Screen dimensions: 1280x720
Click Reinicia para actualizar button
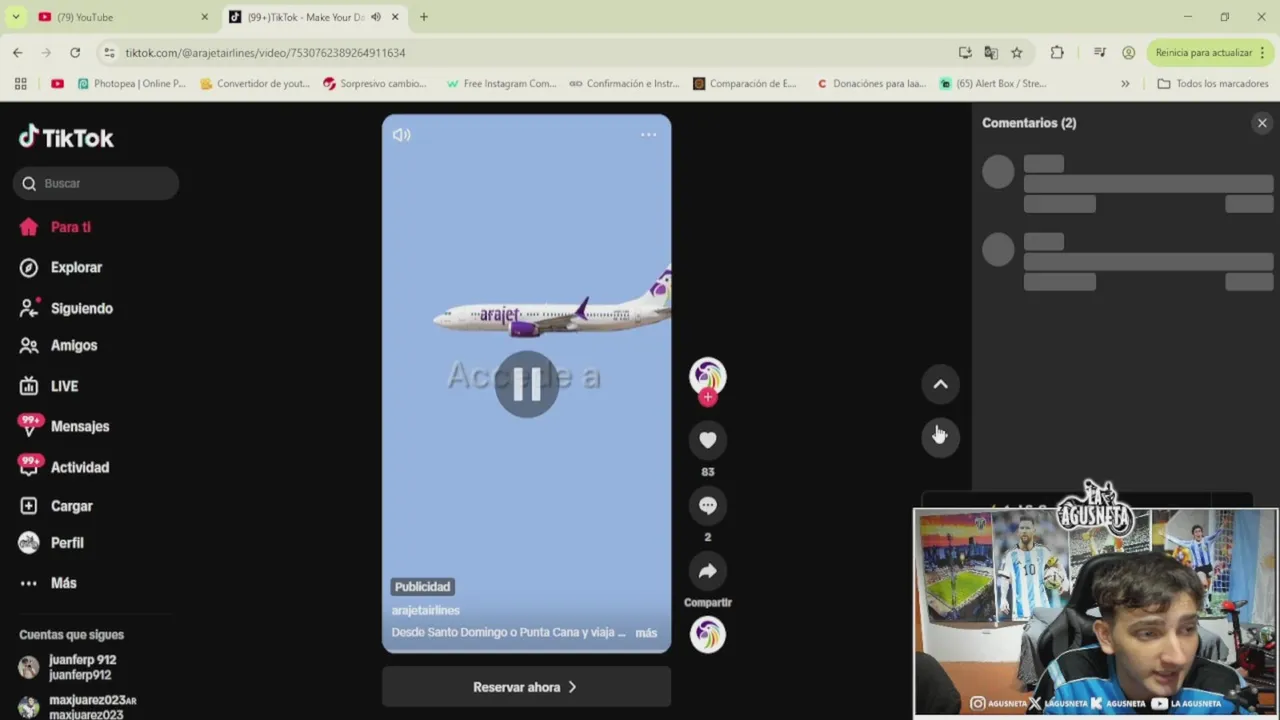click(x=1204, y=53)
